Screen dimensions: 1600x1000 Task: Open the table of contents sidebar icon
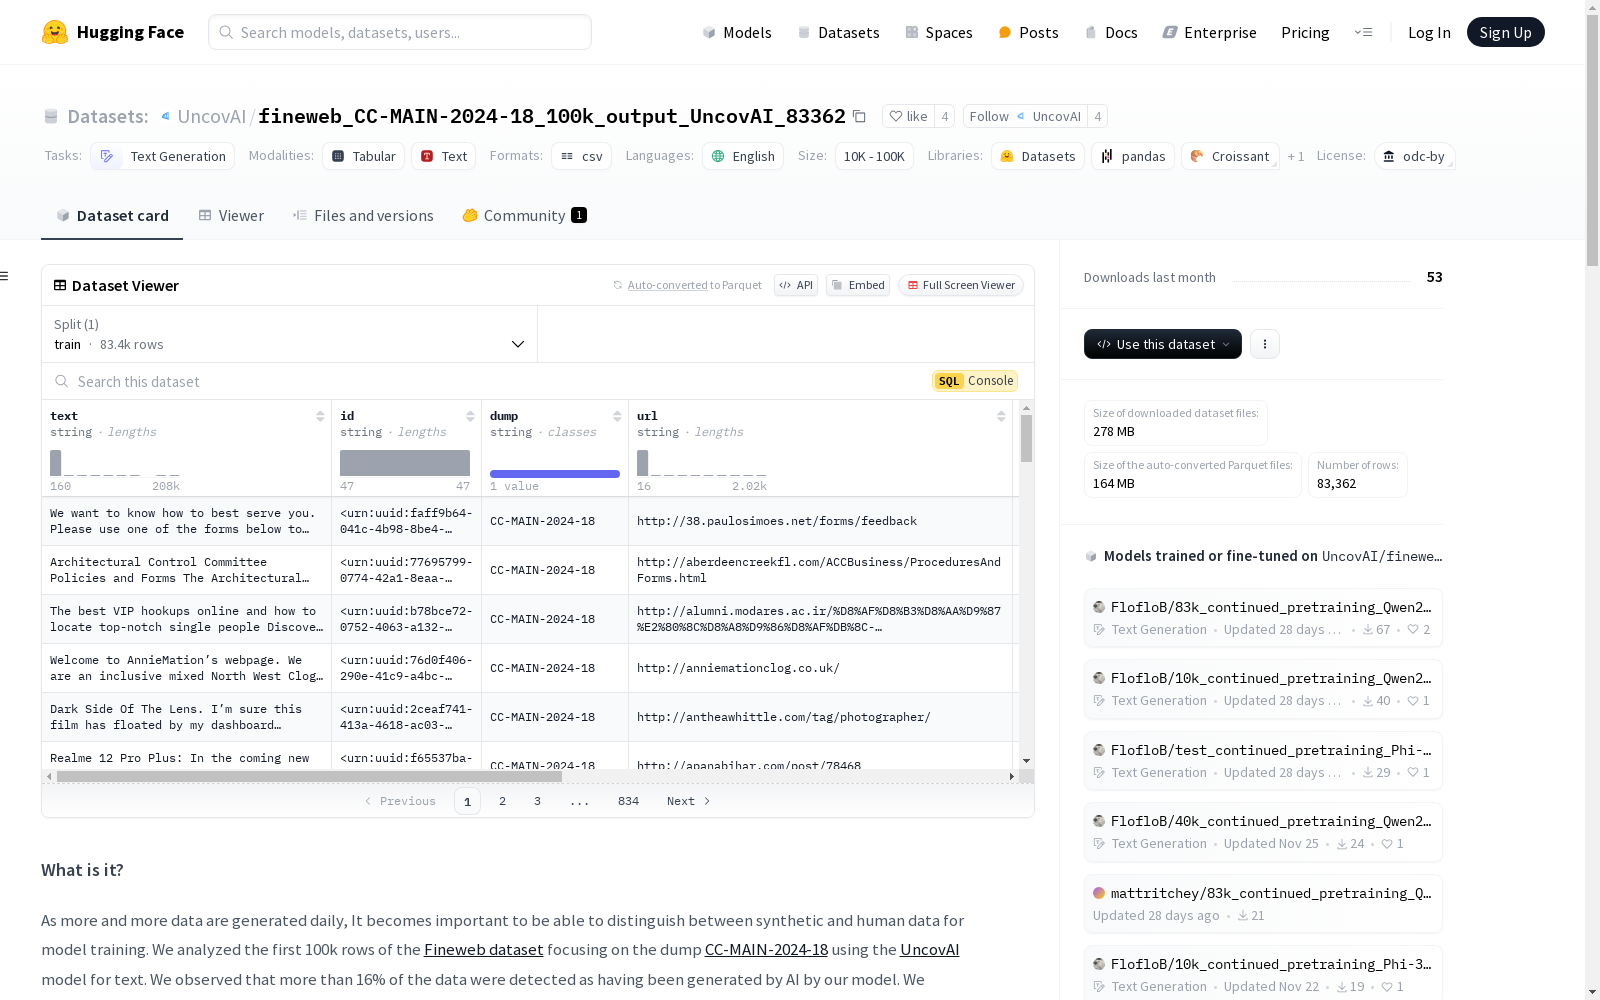(5, 276)
